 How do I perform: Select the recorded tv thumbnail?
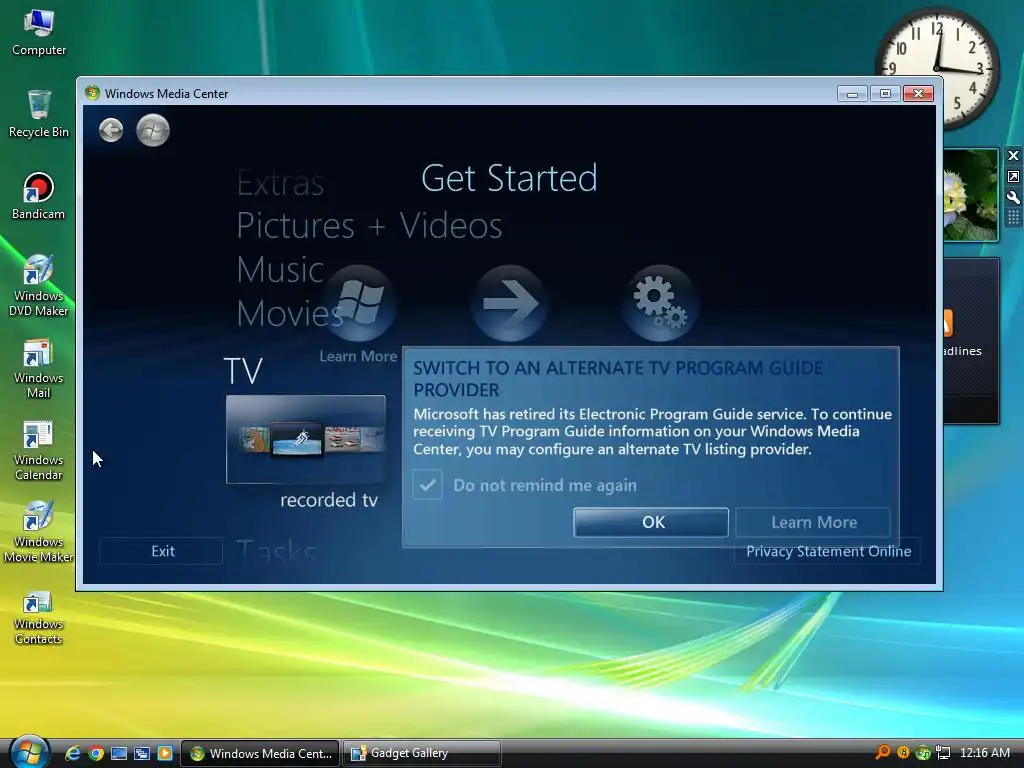point(306,439)
